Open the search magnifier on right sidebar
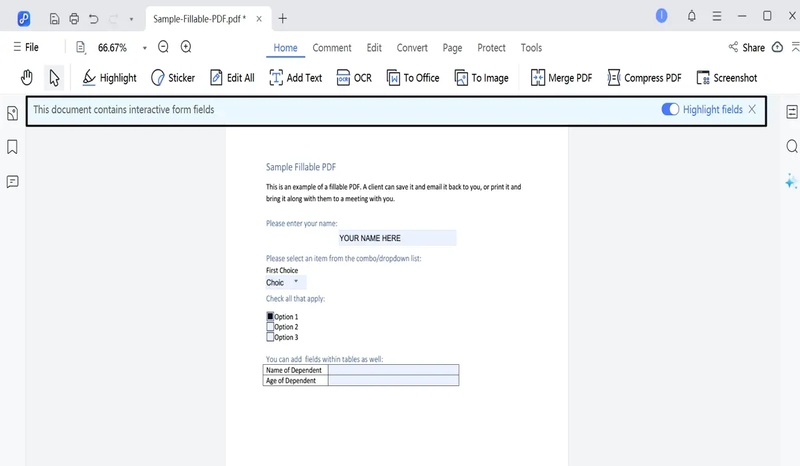This screenshot has width=800, height=466. pos(792,146)
